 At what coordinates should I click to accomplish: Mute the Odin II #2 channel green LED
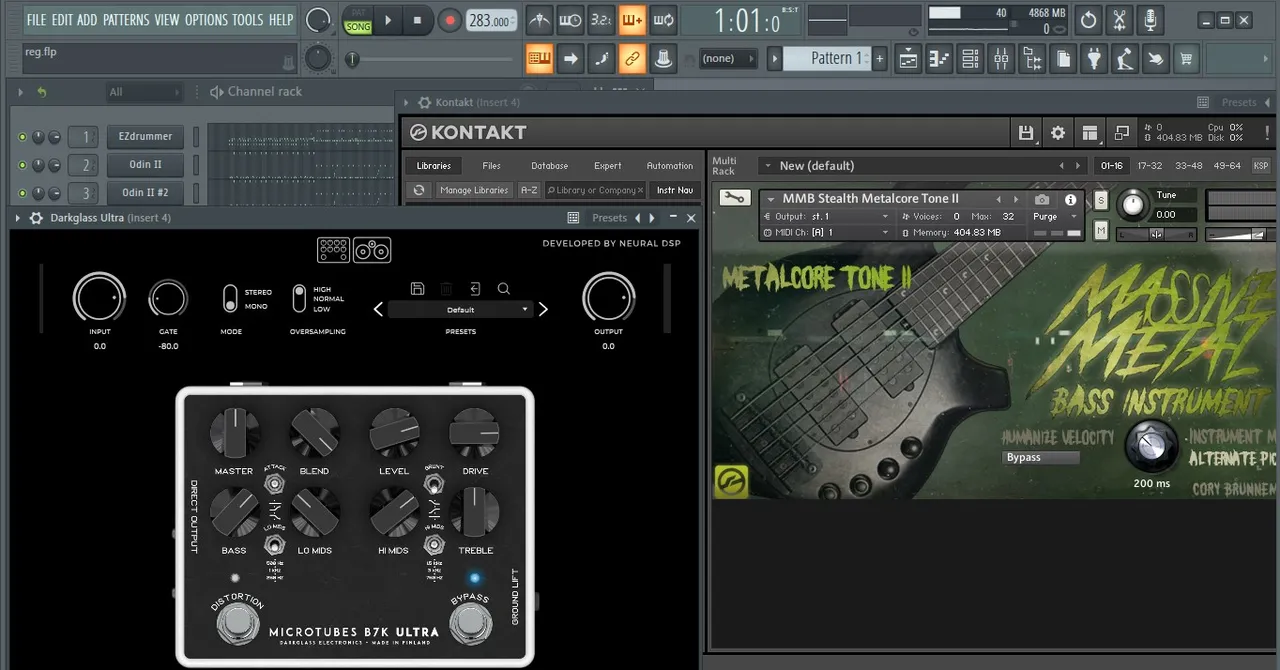tap(22, 193)
